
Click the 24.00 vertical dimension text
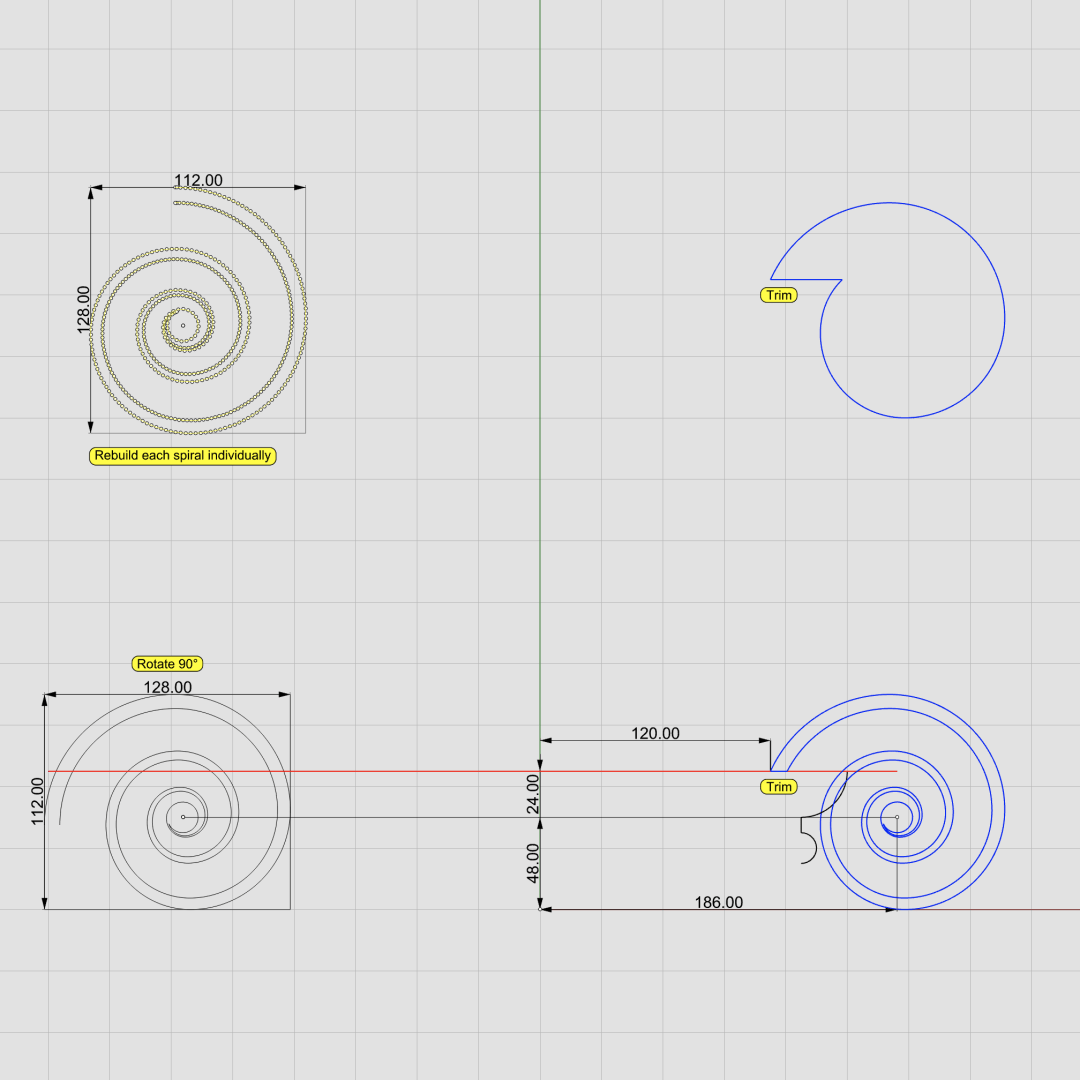tap(532, 794)
